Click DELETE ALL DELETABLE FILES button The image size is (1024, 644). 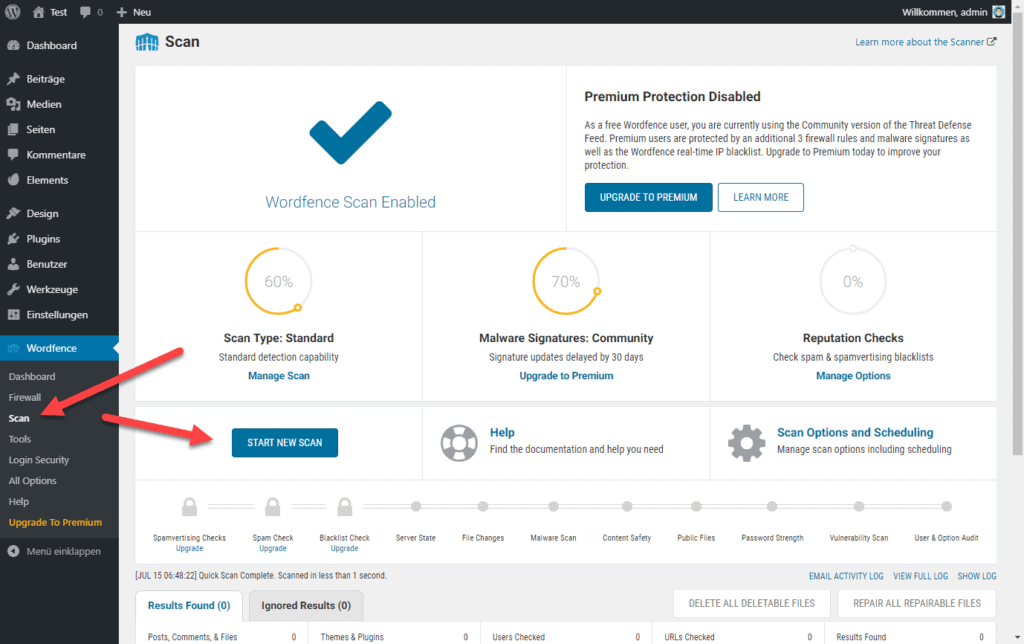(x=752, y=604)
